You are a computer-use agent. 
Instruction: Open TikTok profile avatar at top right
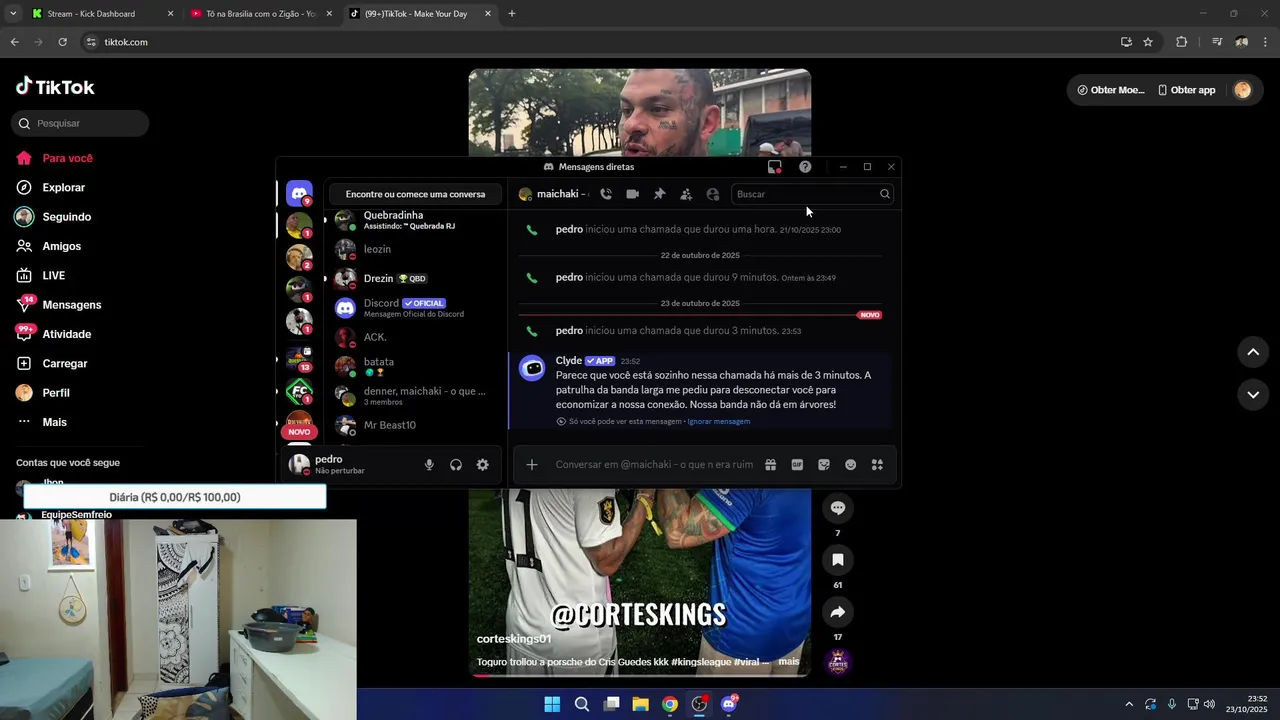pyautogui.click(x=1242, y=90)
